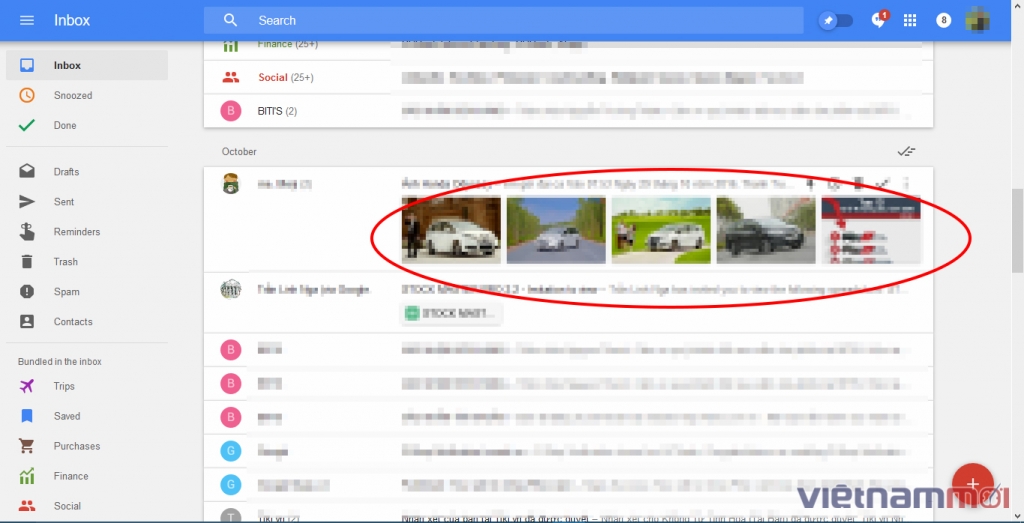Open the spreadsheet attachment chip
The image size is (1024, 523).
coord(451,313)
